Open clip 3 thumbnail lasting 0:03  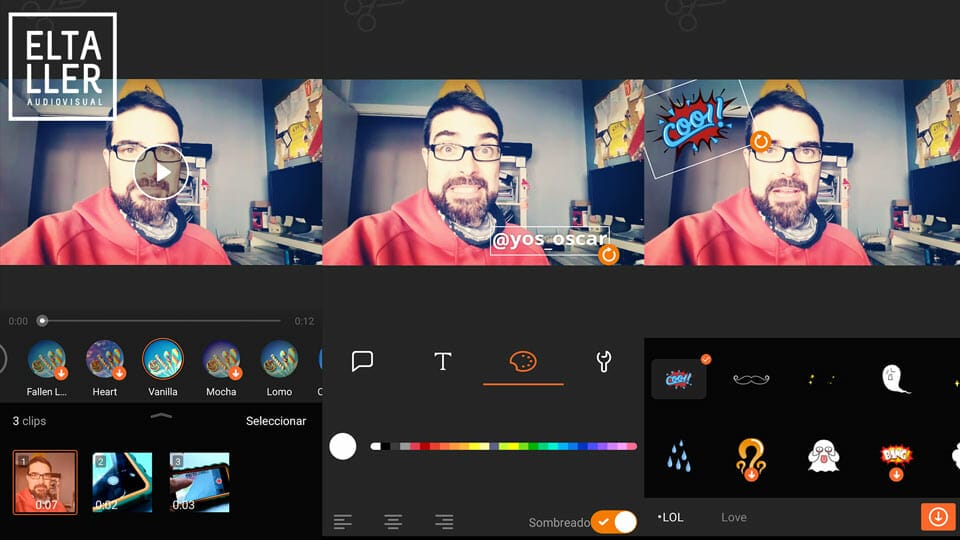200,482
